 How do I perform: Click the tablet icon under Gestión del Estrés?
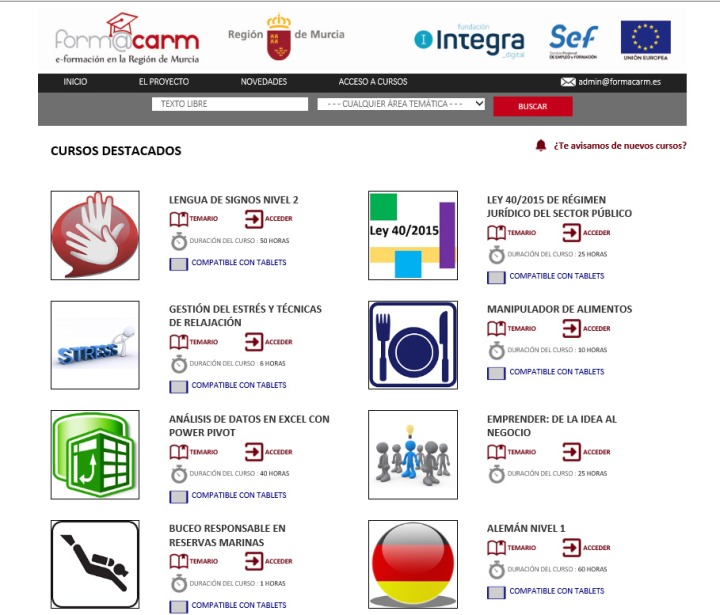click(178, 385)
